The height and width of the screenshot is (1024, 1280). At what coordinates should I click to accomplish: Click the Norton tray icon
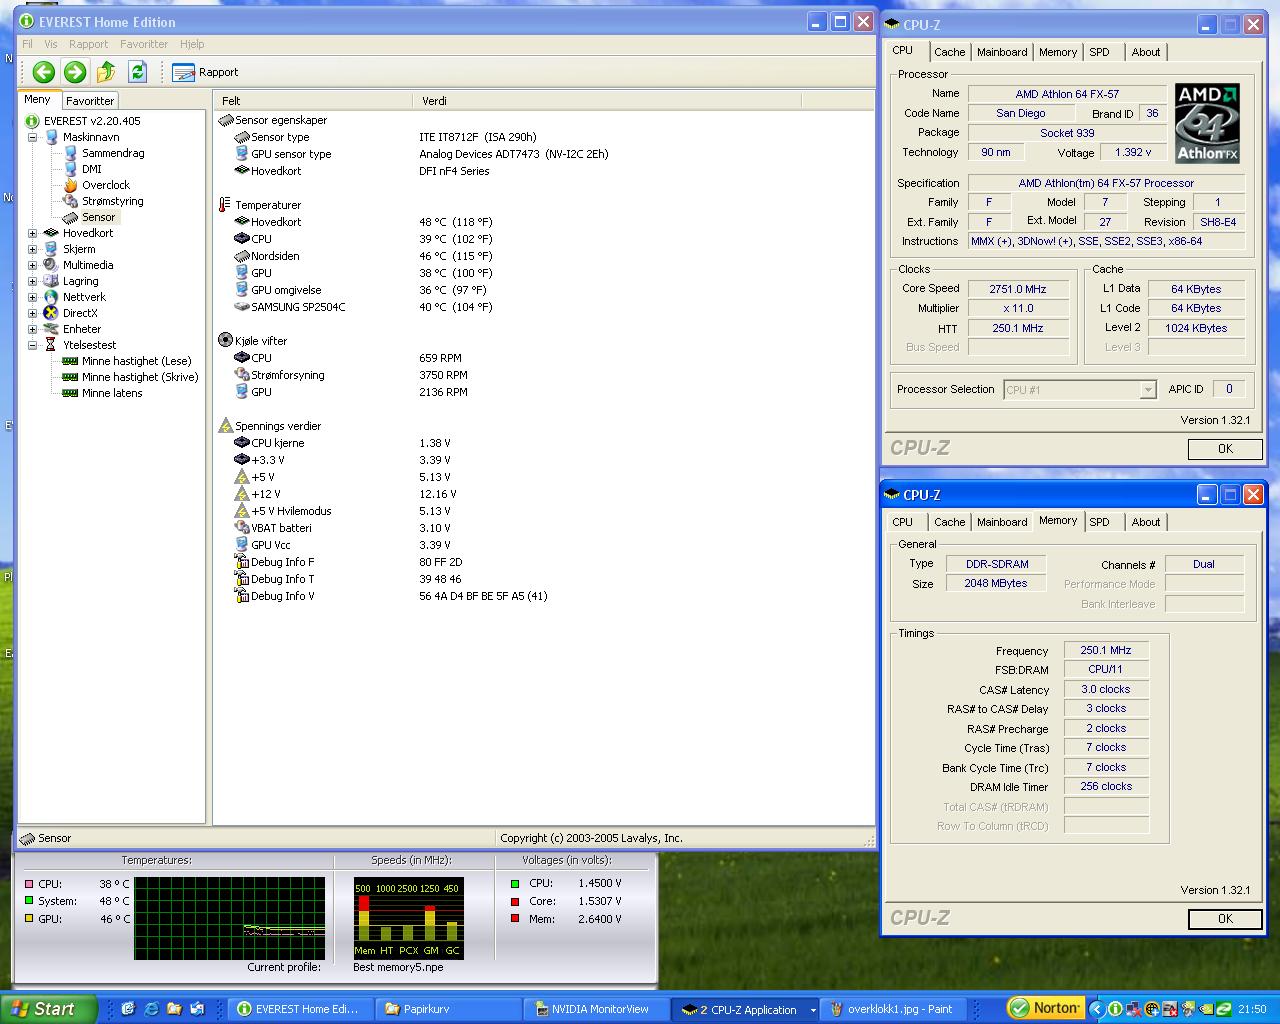[1045, 1008]
